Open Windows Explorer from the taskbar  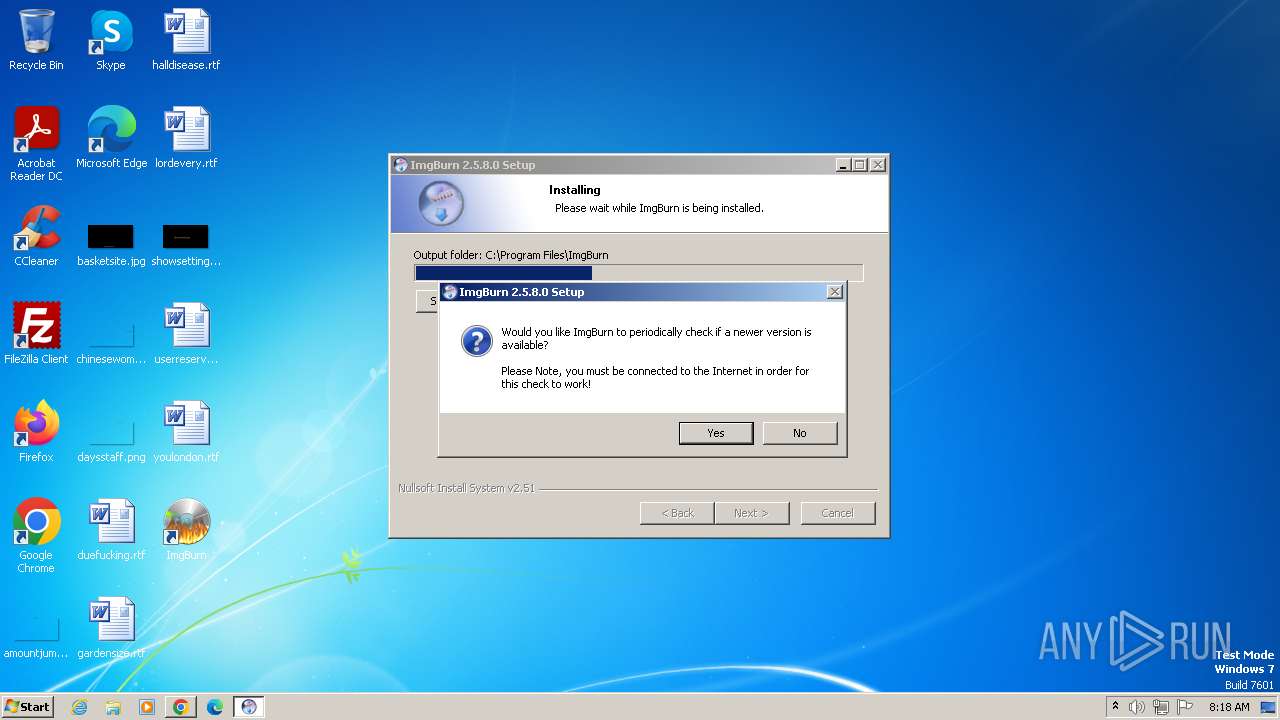pos(113,707)
